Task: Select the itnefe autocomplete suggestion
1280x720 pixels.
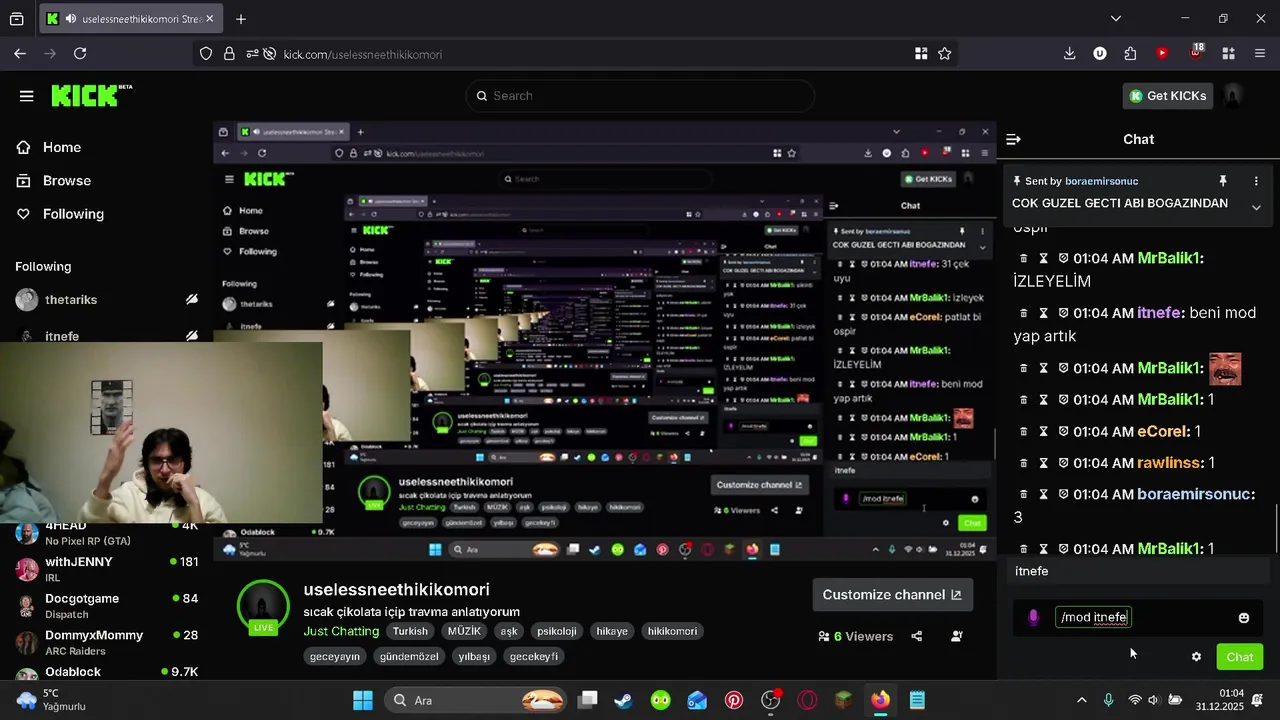Action: [1138, 571]
